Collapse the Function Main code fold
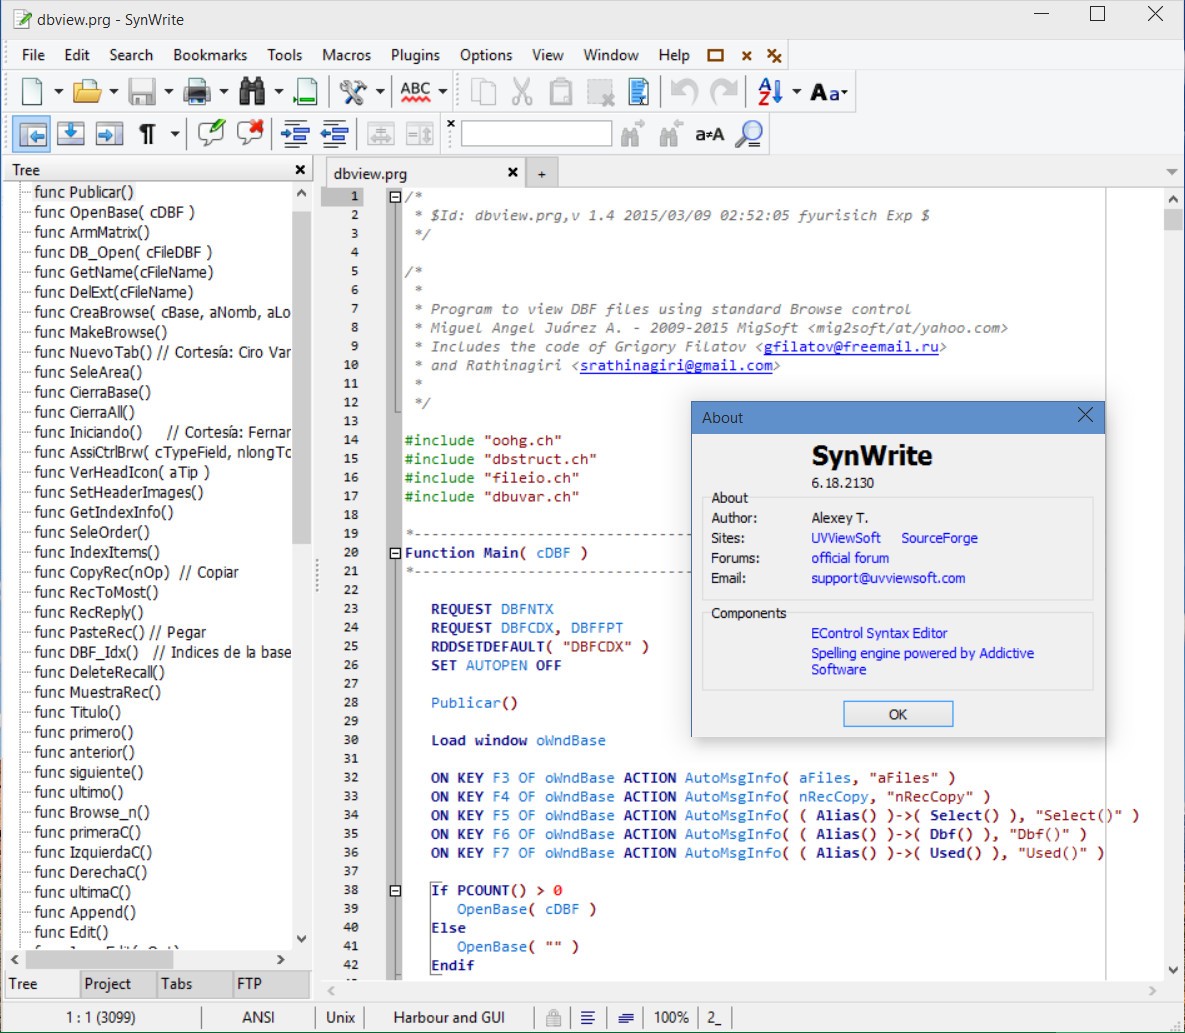The height and width of the screenshot is (1033, 1185). pos(395,553)
